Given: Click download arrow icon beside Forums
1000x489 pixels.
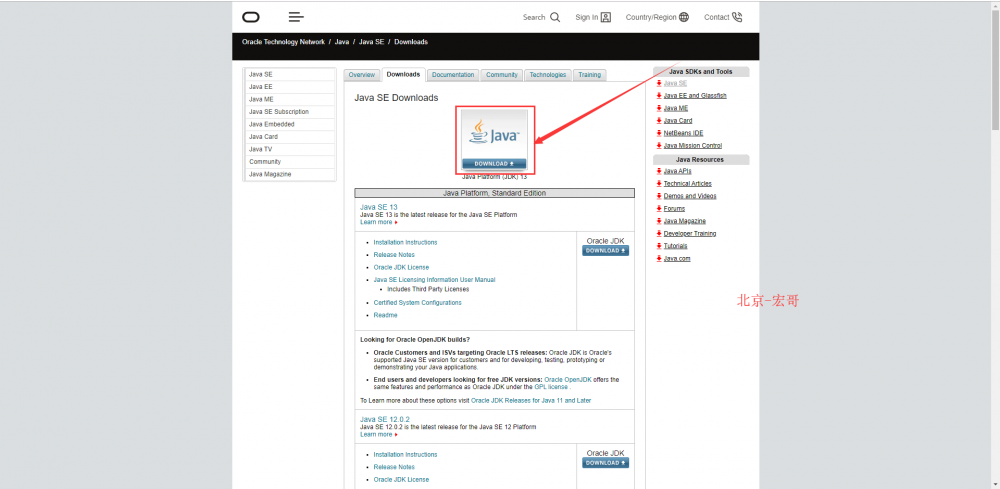Looking at the screenshot, I should coord(659,208).
